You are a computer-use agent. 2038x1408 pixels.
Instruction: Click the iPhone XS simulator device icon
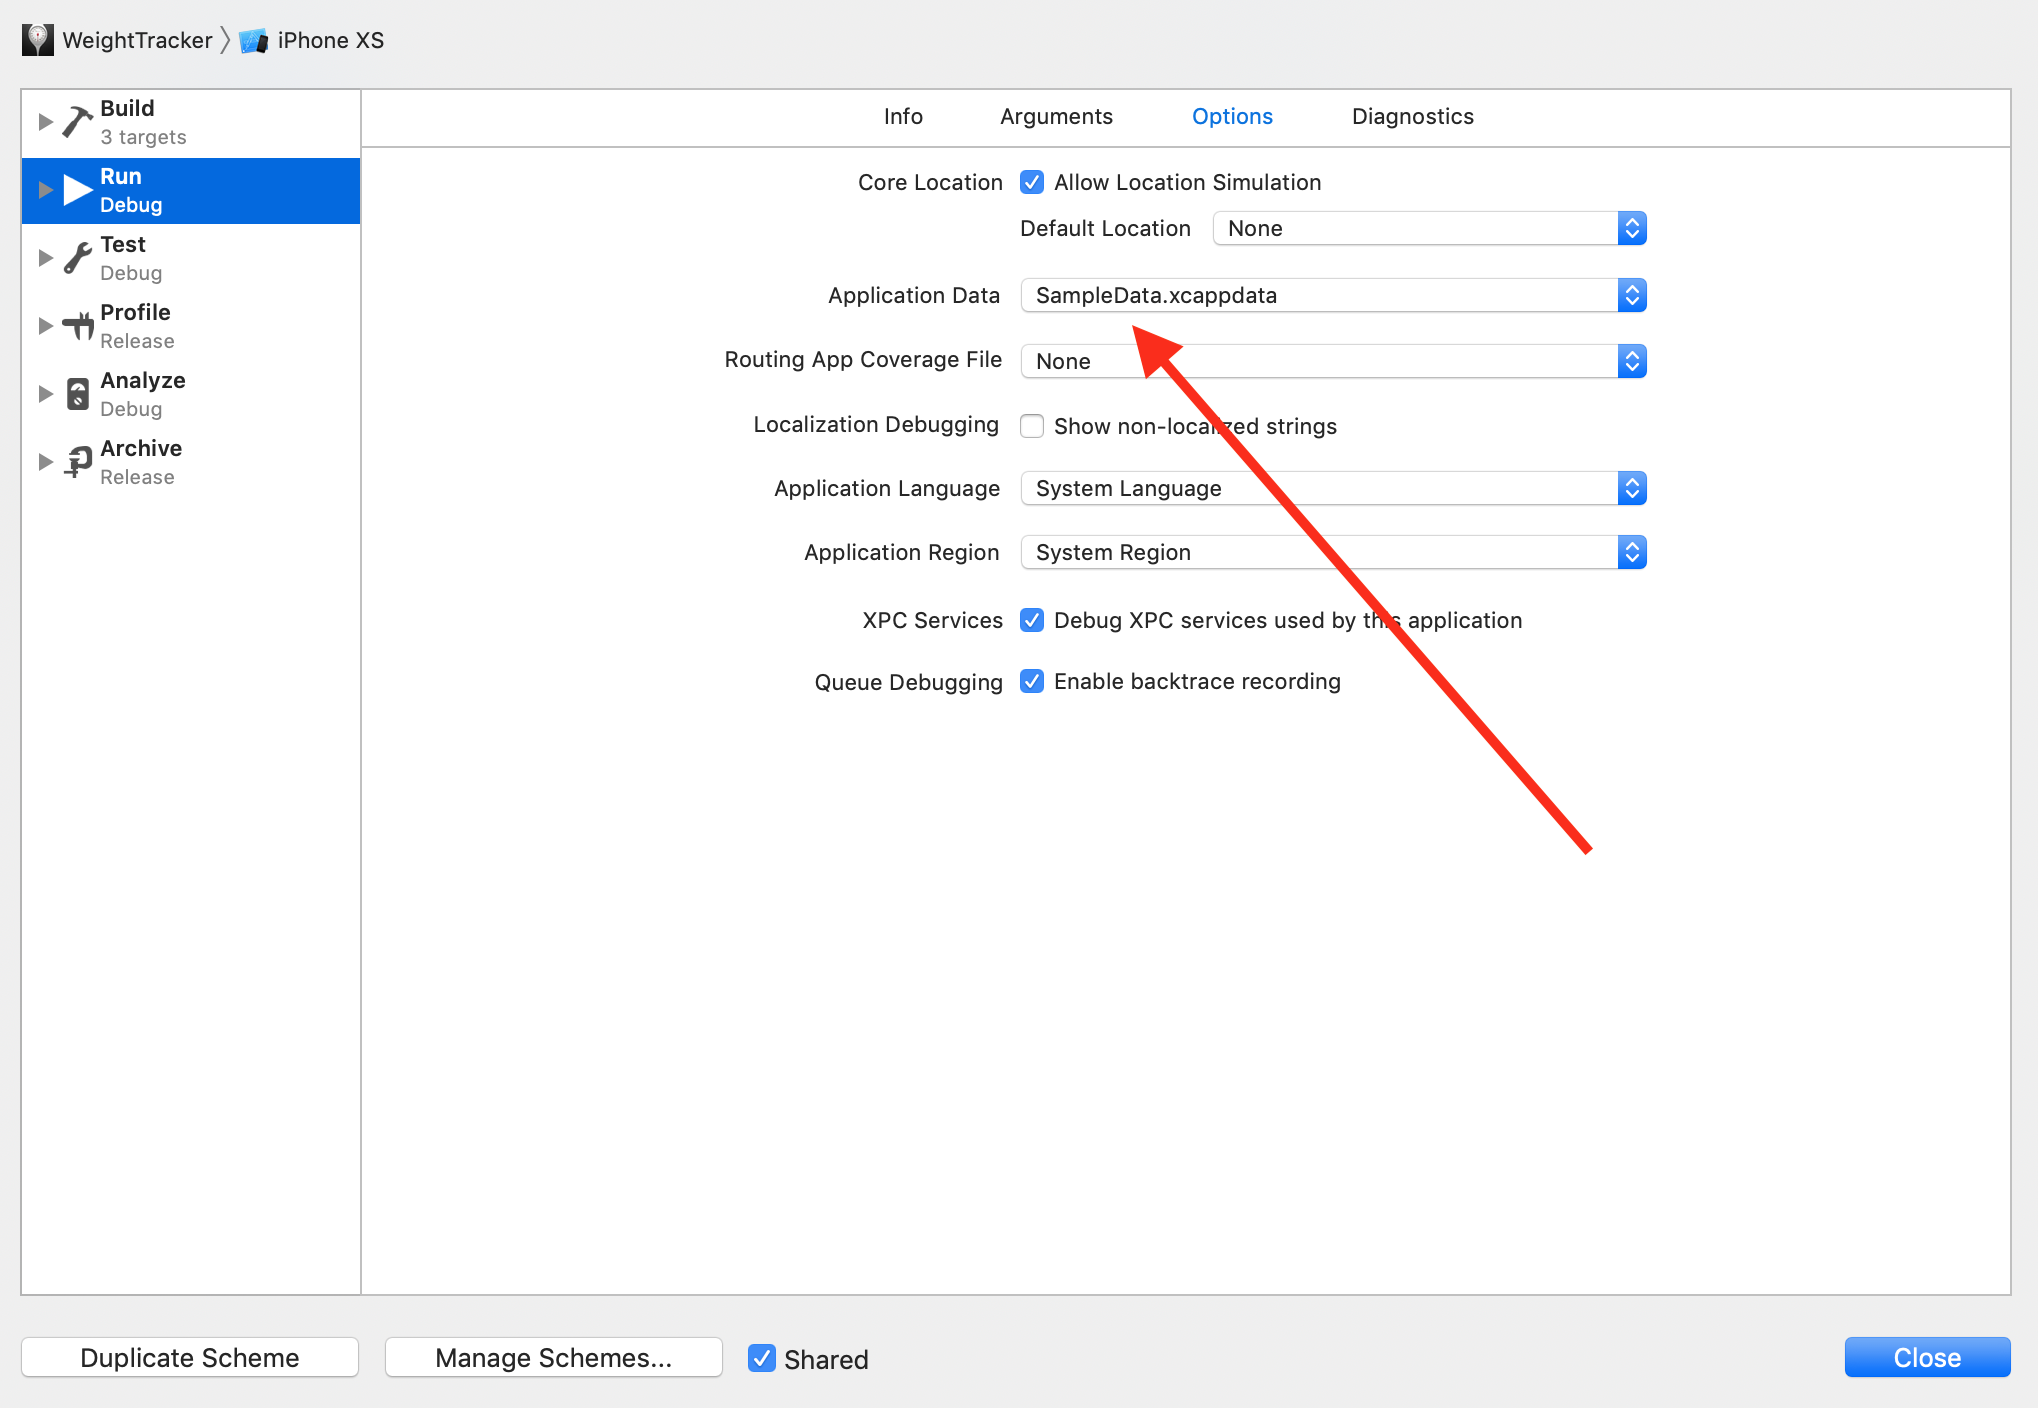pyautogui.click(x=254, y=41)
